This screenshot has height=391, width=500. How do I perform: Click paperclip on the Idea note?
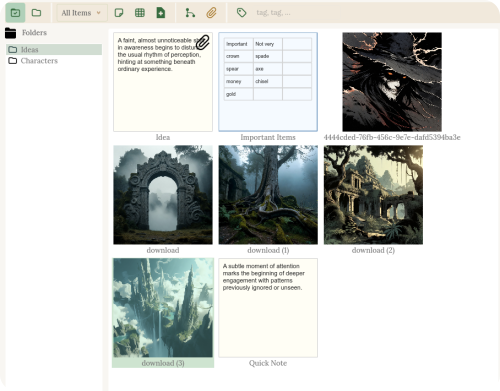coord(203,42)
